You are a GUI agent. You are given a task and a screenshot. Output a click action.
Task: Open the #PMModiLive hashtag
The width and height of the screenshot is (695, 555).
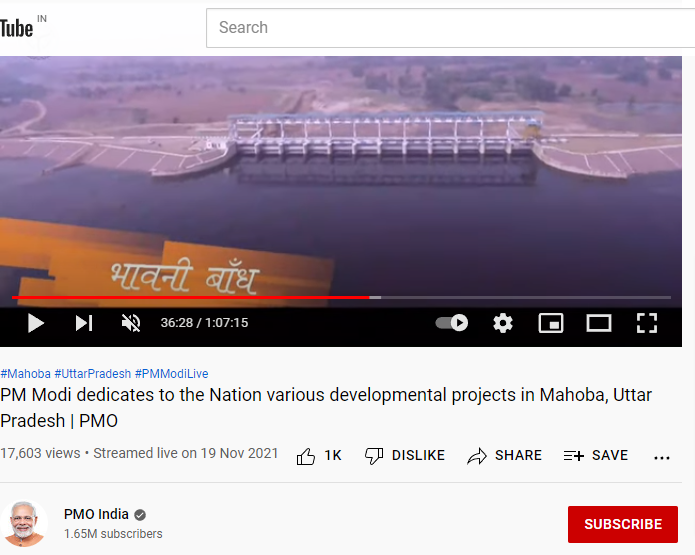[x=172, y=374]
